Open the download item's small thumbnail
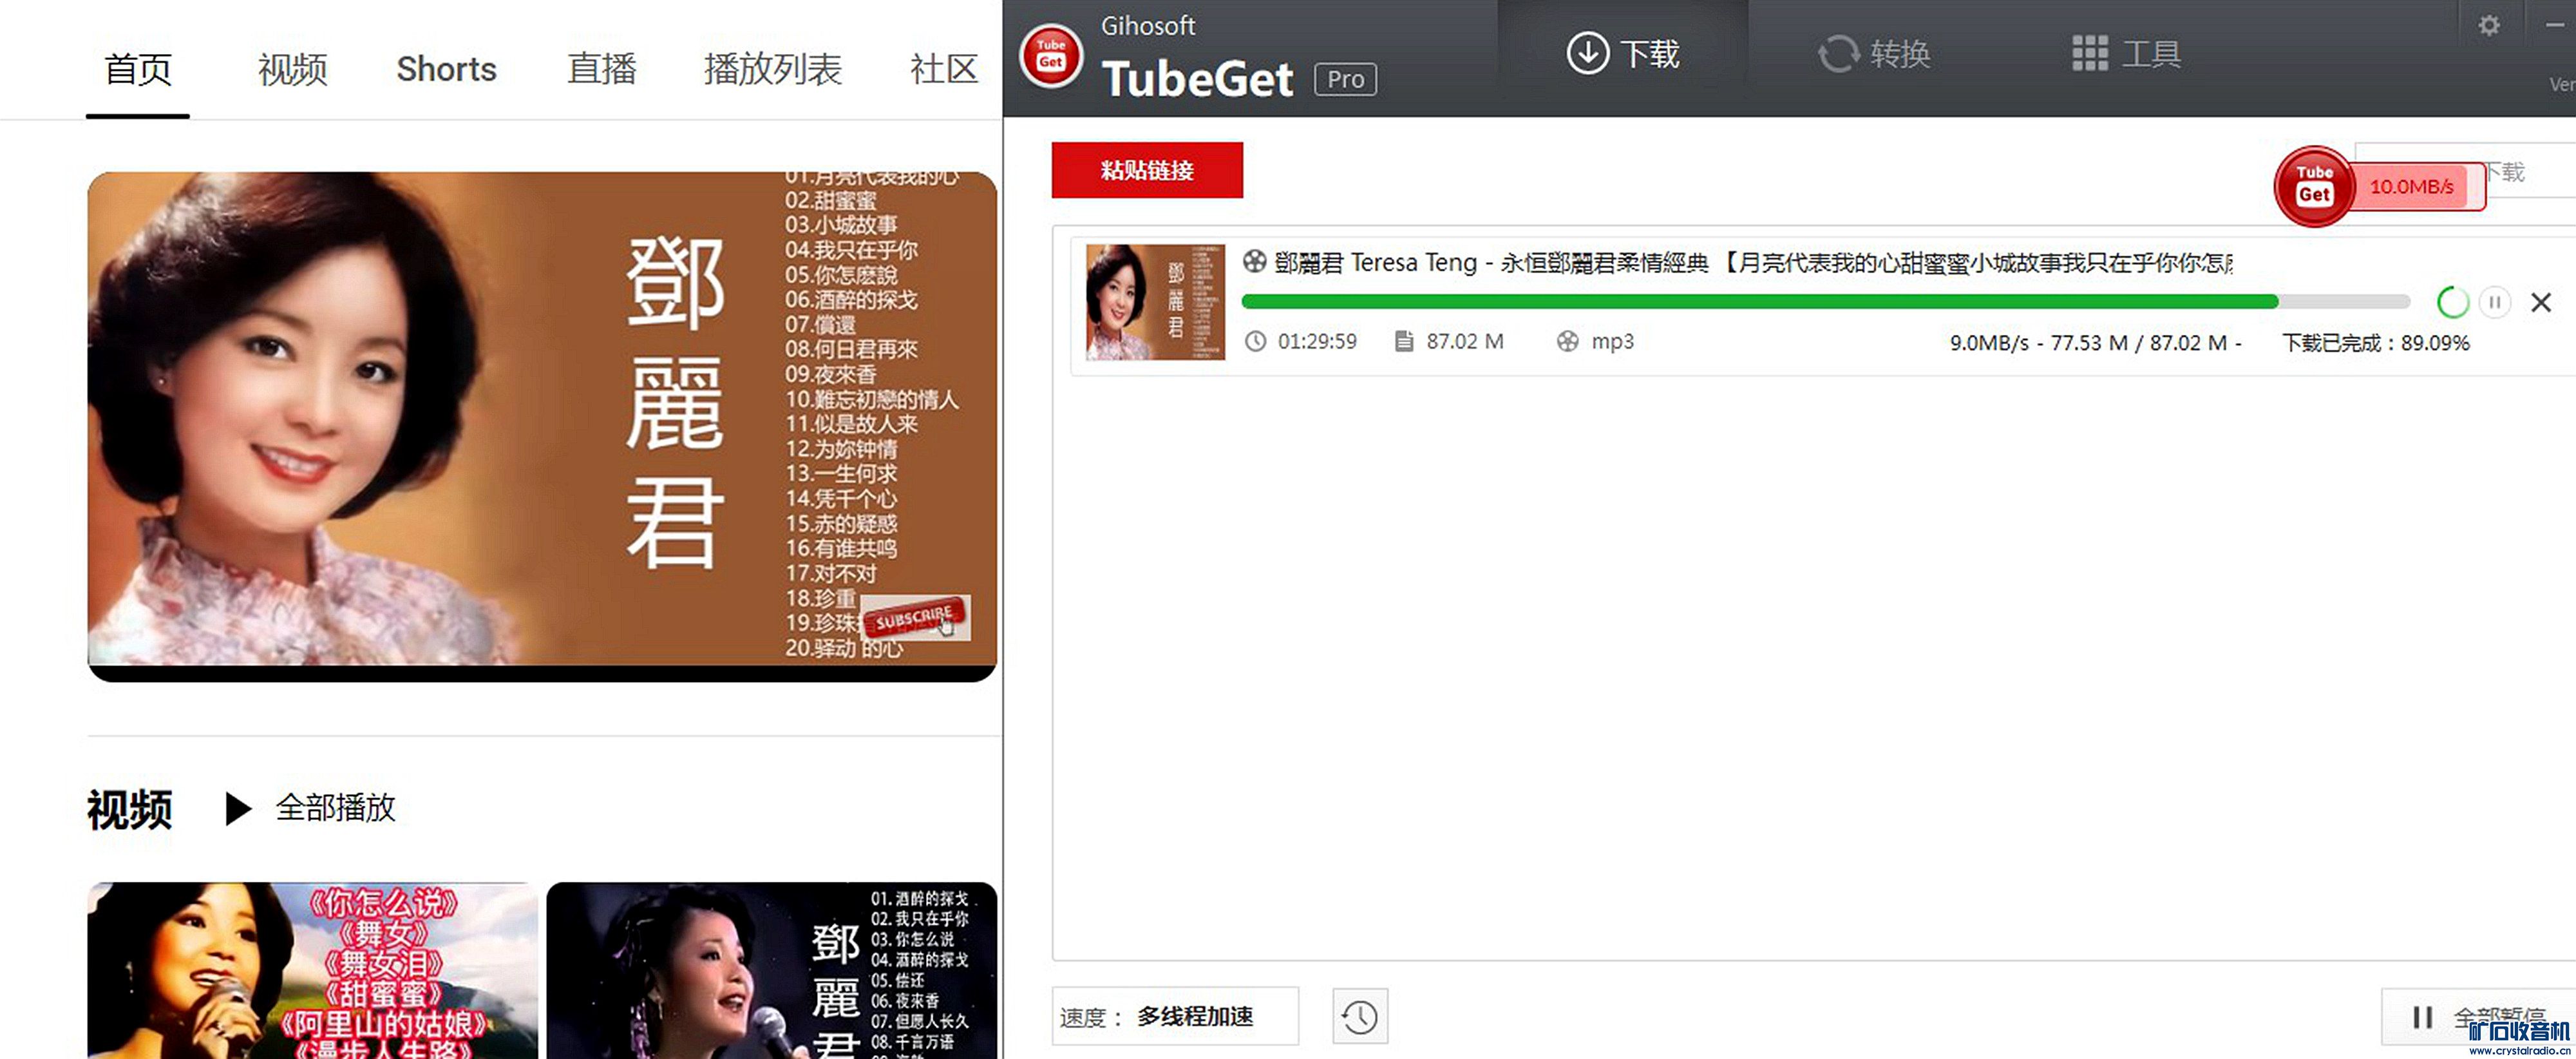 point(1155,302)
